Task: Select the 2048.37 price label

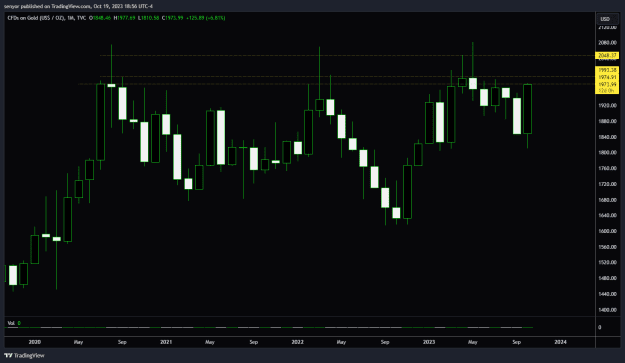Action: 607,55
